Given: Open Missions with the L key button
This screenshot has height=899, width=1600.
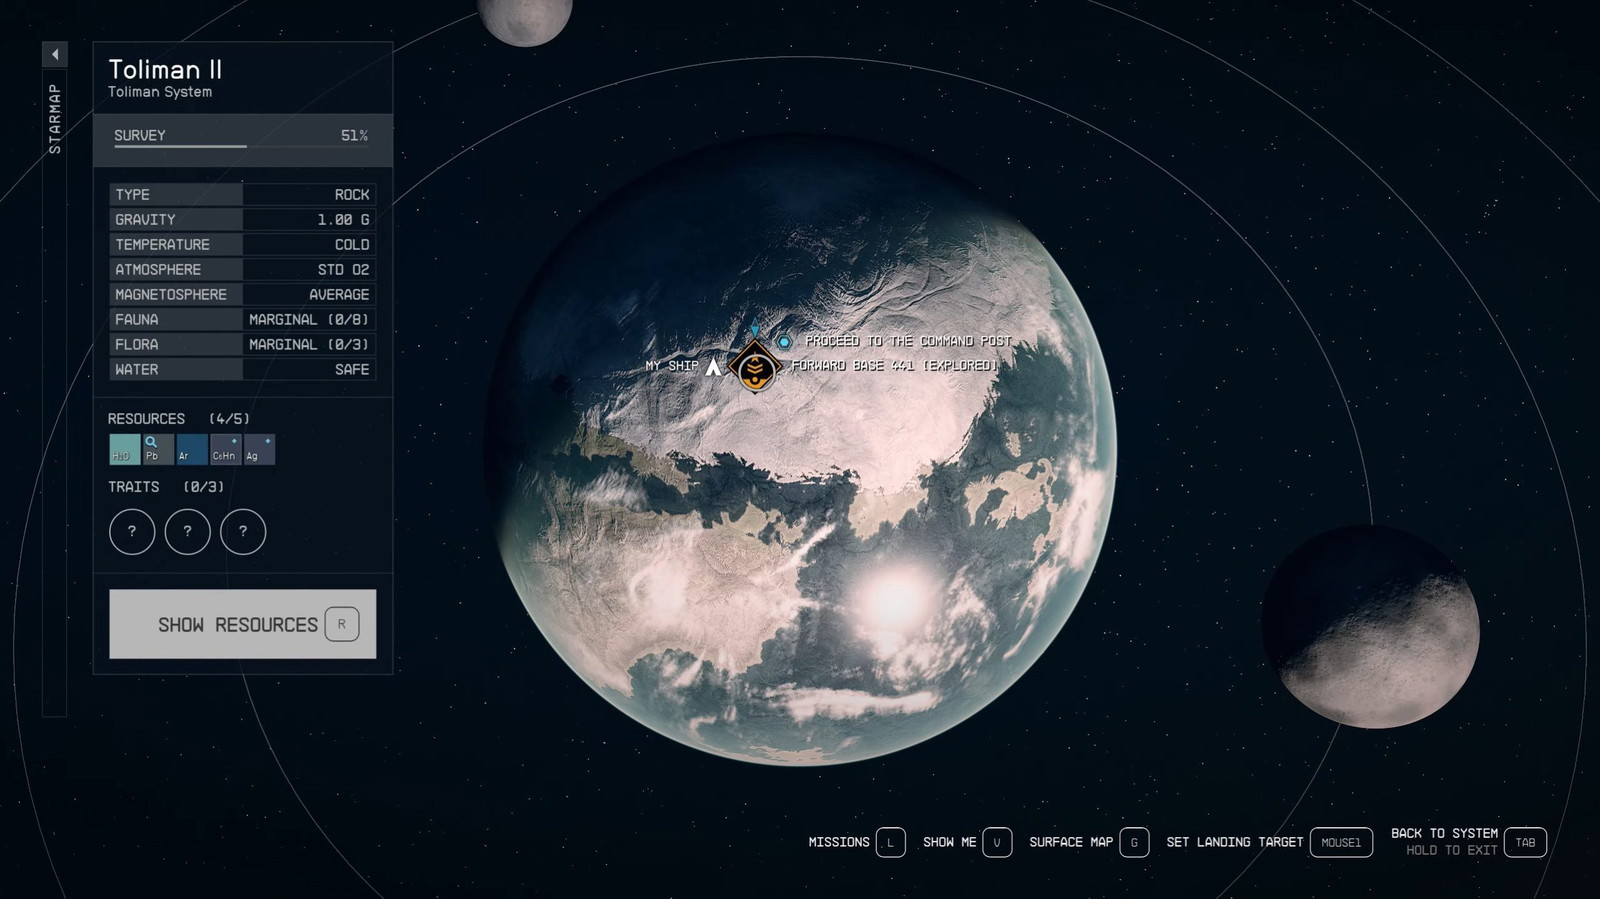Looking at the screenshot, I should pyautogui.click(x=891, y=842).
